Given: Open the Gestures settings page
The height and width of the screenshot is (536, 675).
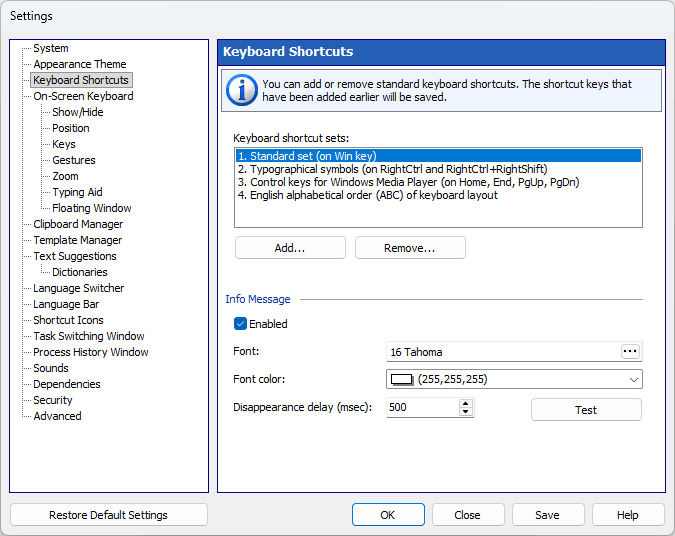Looking at the screenshot, I should tap(74, 160).
